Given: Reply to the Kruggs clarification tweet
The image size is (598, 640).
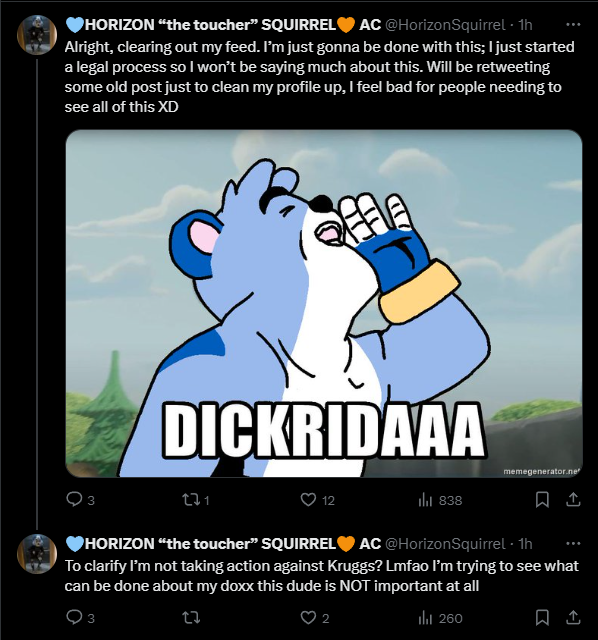Looking at the screenshot, I should (x=80, y=618).
